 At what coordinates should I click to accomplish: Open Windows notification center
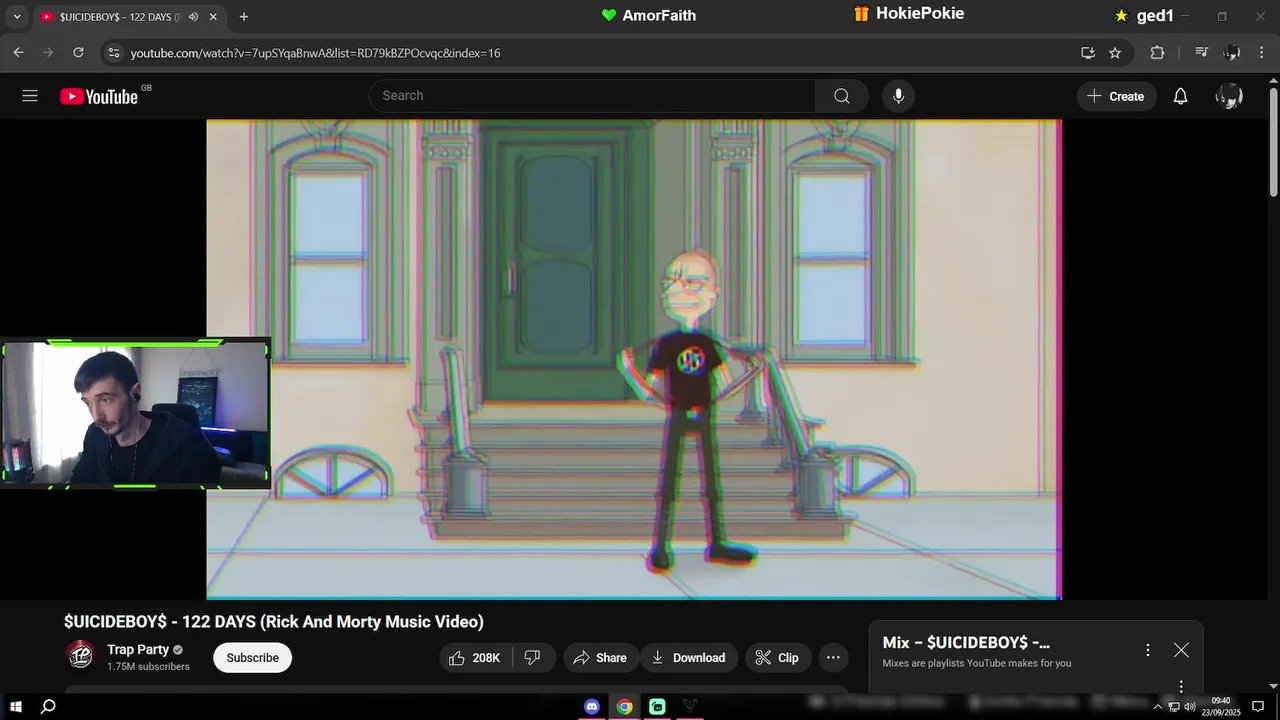click(1258, 707)
